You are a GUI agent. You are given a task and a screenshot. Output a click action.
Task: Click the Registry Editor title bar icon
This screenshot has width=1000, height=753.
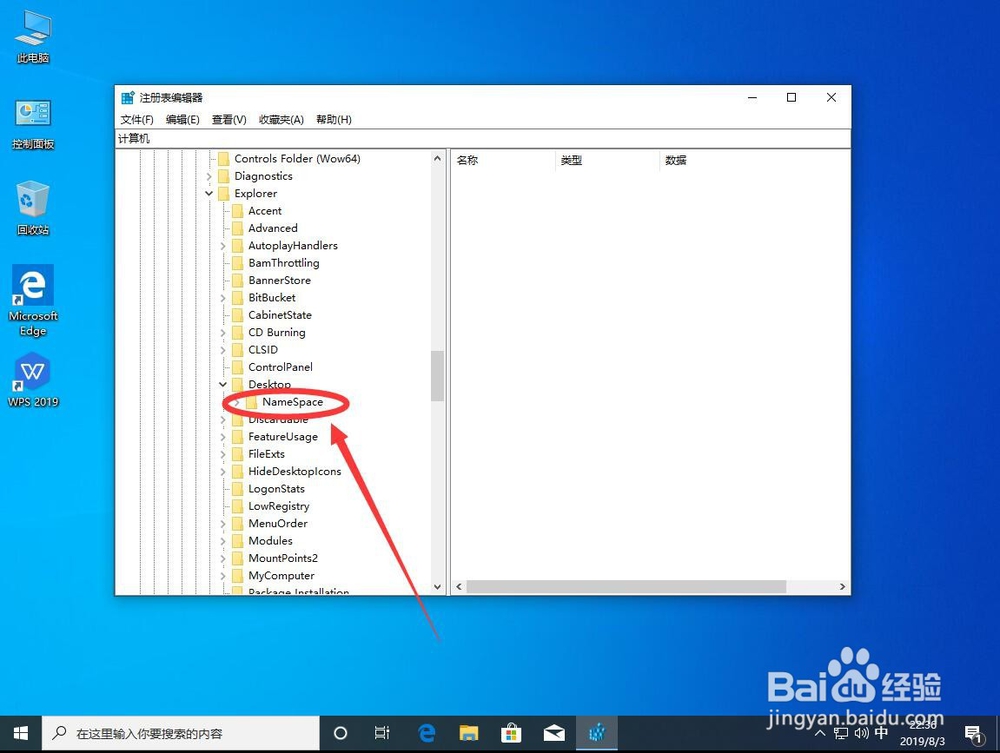(x=128, y=98)
